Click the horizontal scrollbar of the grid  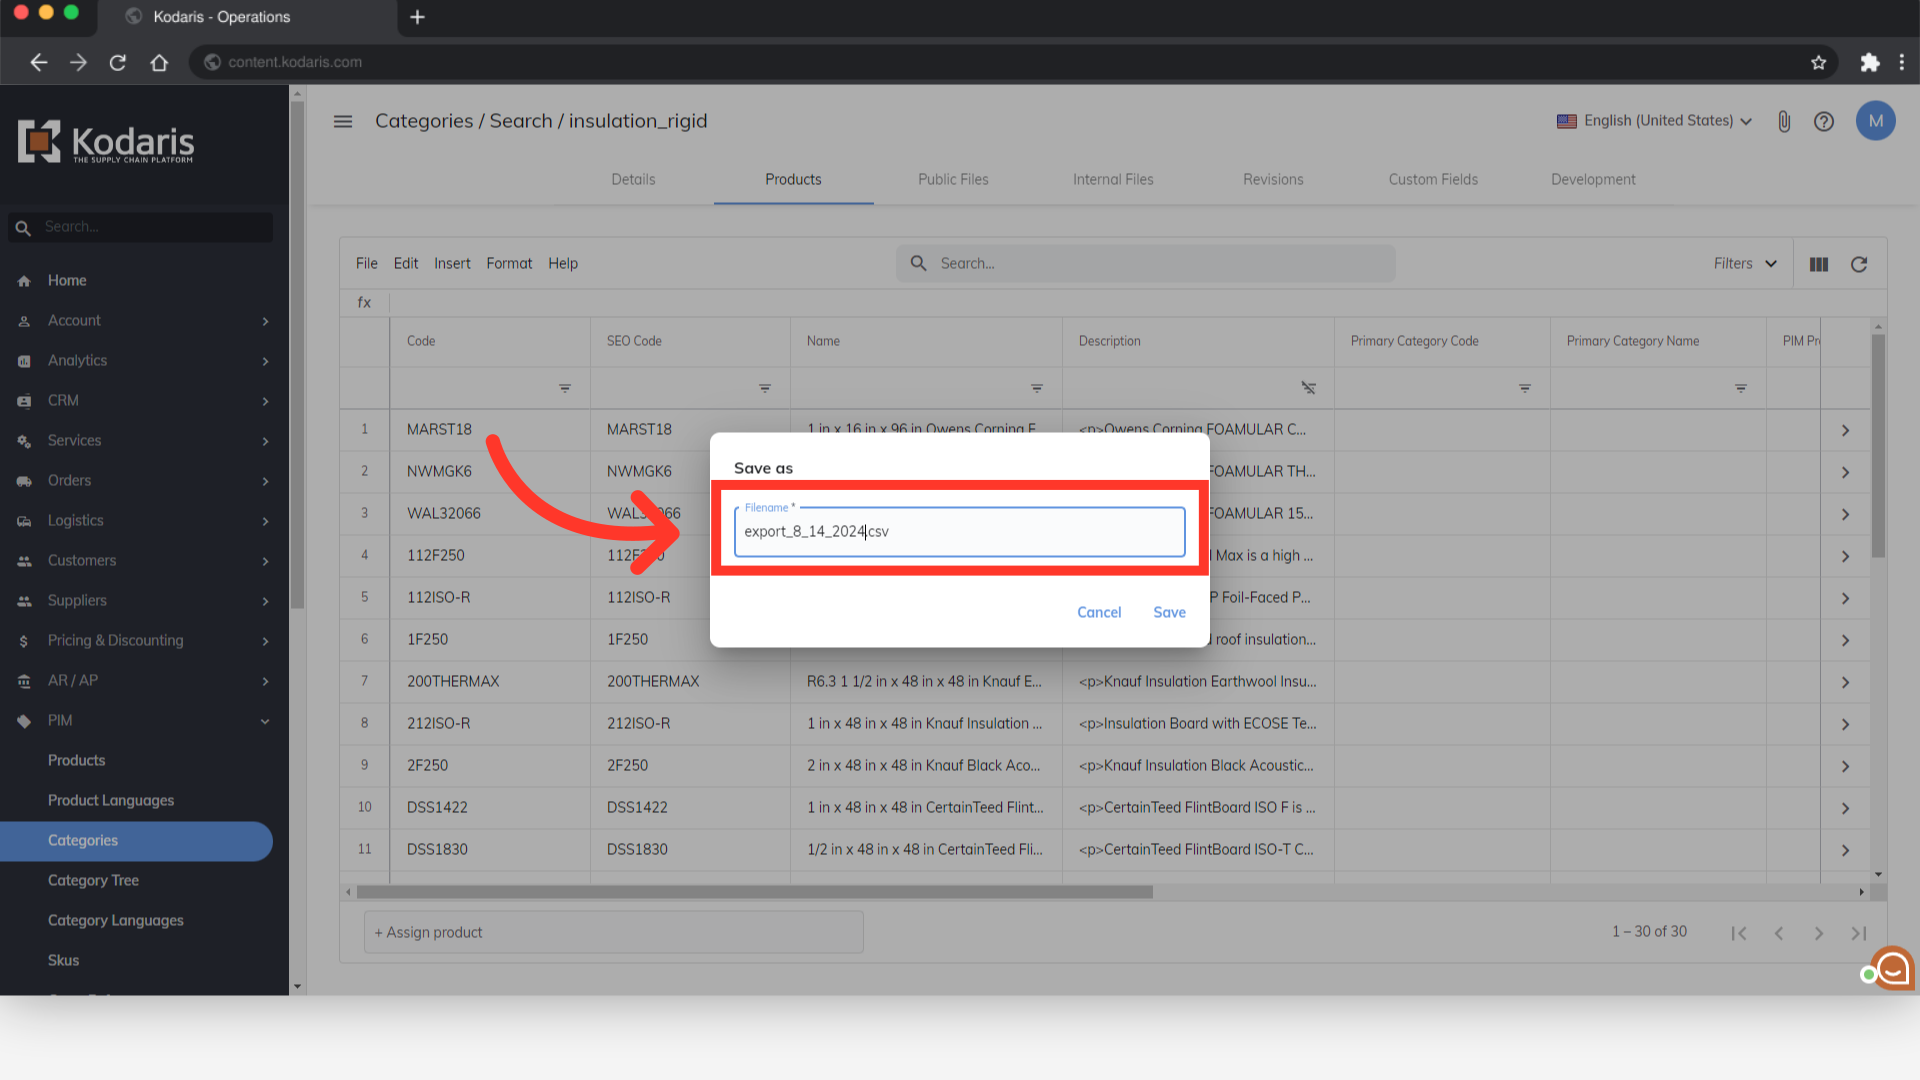754,892
